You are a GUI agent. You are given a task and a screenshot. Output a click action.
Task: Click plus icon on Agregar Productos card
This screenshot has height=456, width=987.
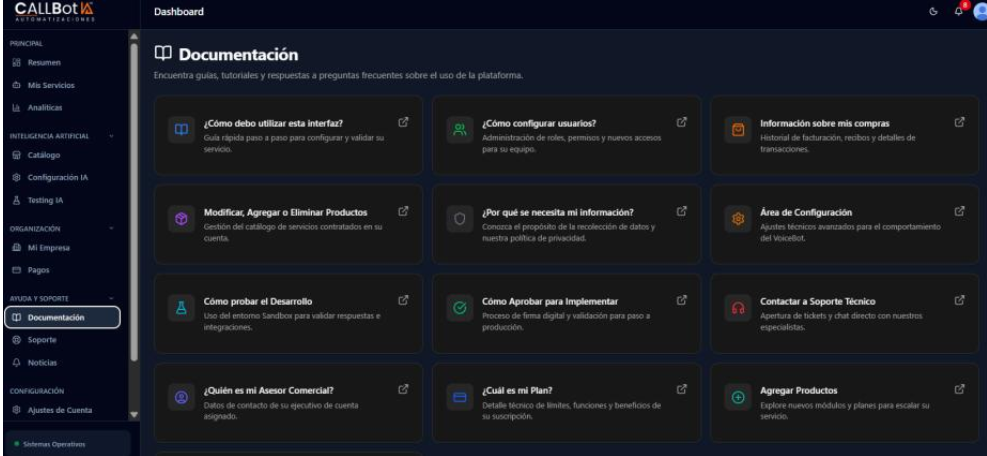[738, 397]
